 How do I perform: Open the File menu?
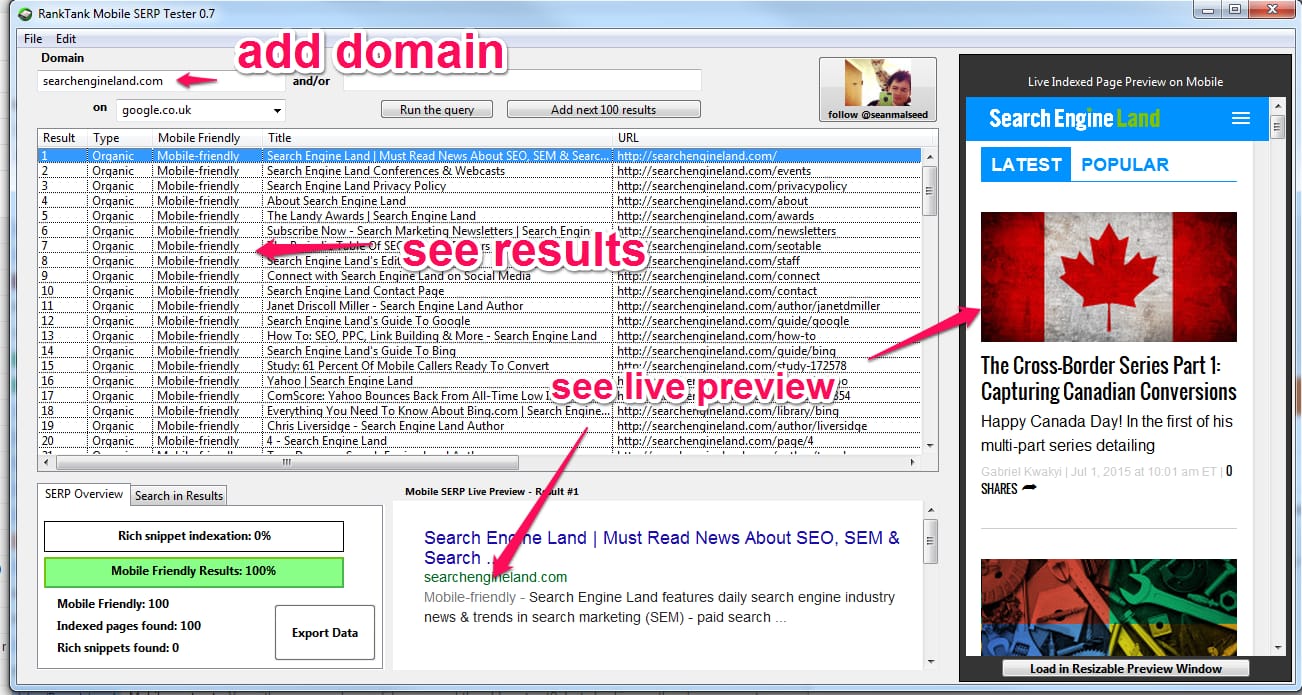click(x=32, y=38)
